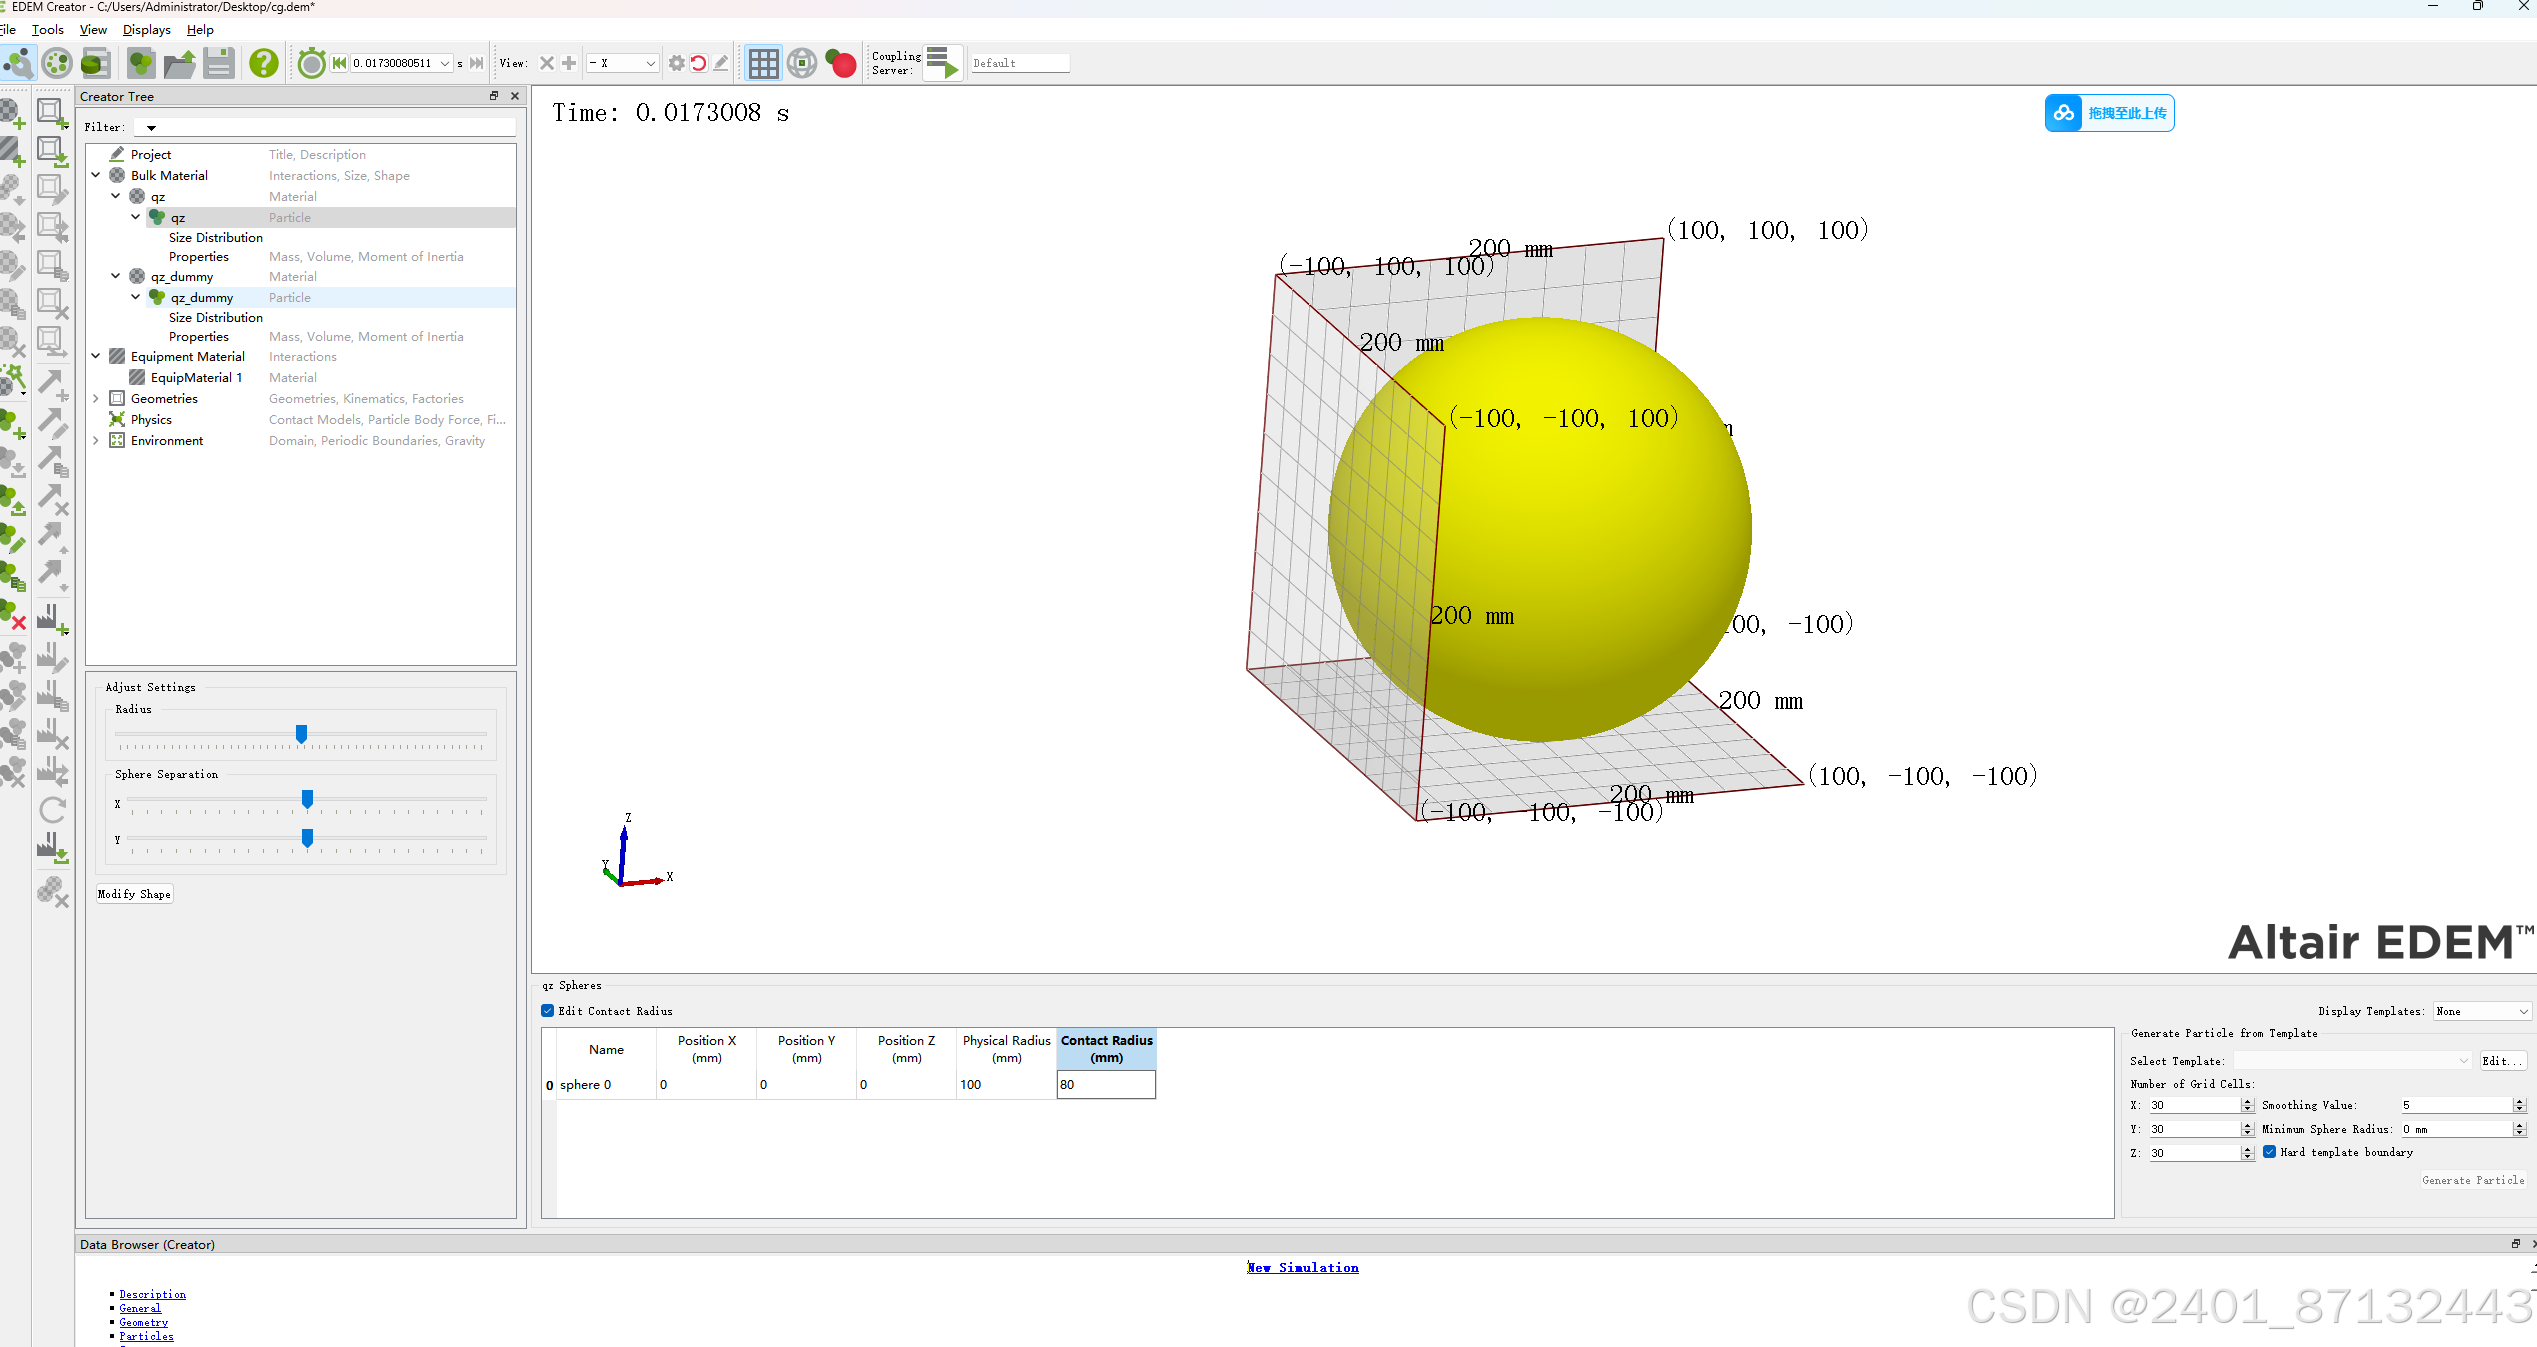
Task: Jump to first time step button
Action: tap(339, 63)
